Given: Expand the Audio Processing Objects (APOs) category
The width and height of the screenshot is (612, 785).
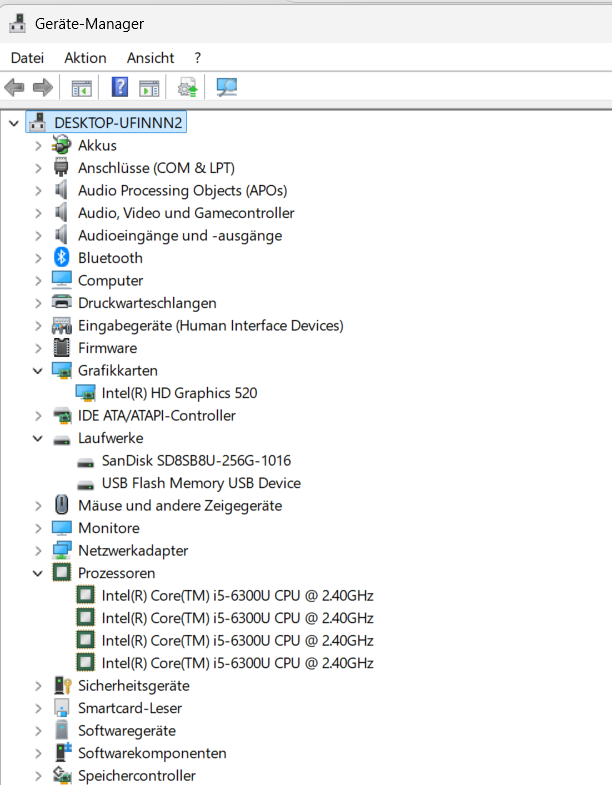Looking at the screenshot, I should [x=38, y=191].
